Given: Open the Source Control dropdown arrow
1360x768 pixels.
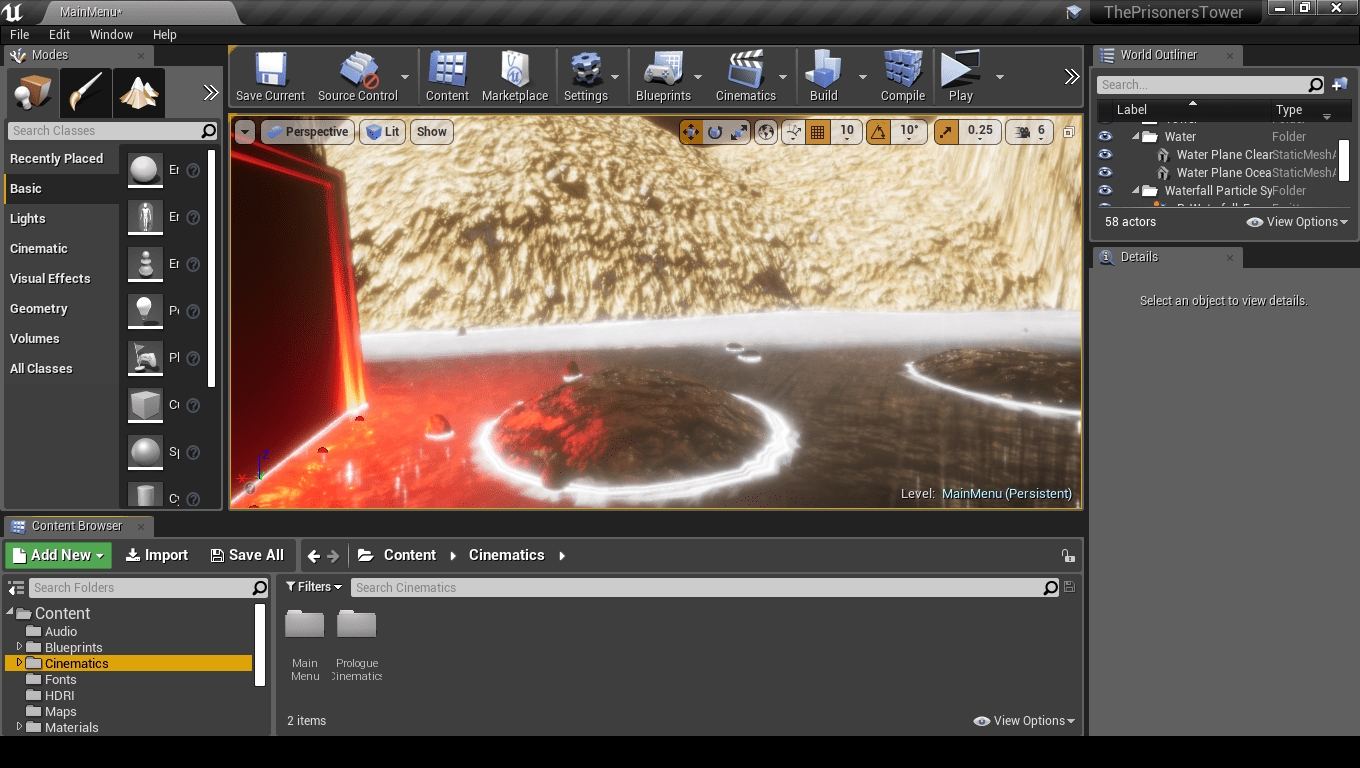Looking at the screenshot, I should (405, 77).
